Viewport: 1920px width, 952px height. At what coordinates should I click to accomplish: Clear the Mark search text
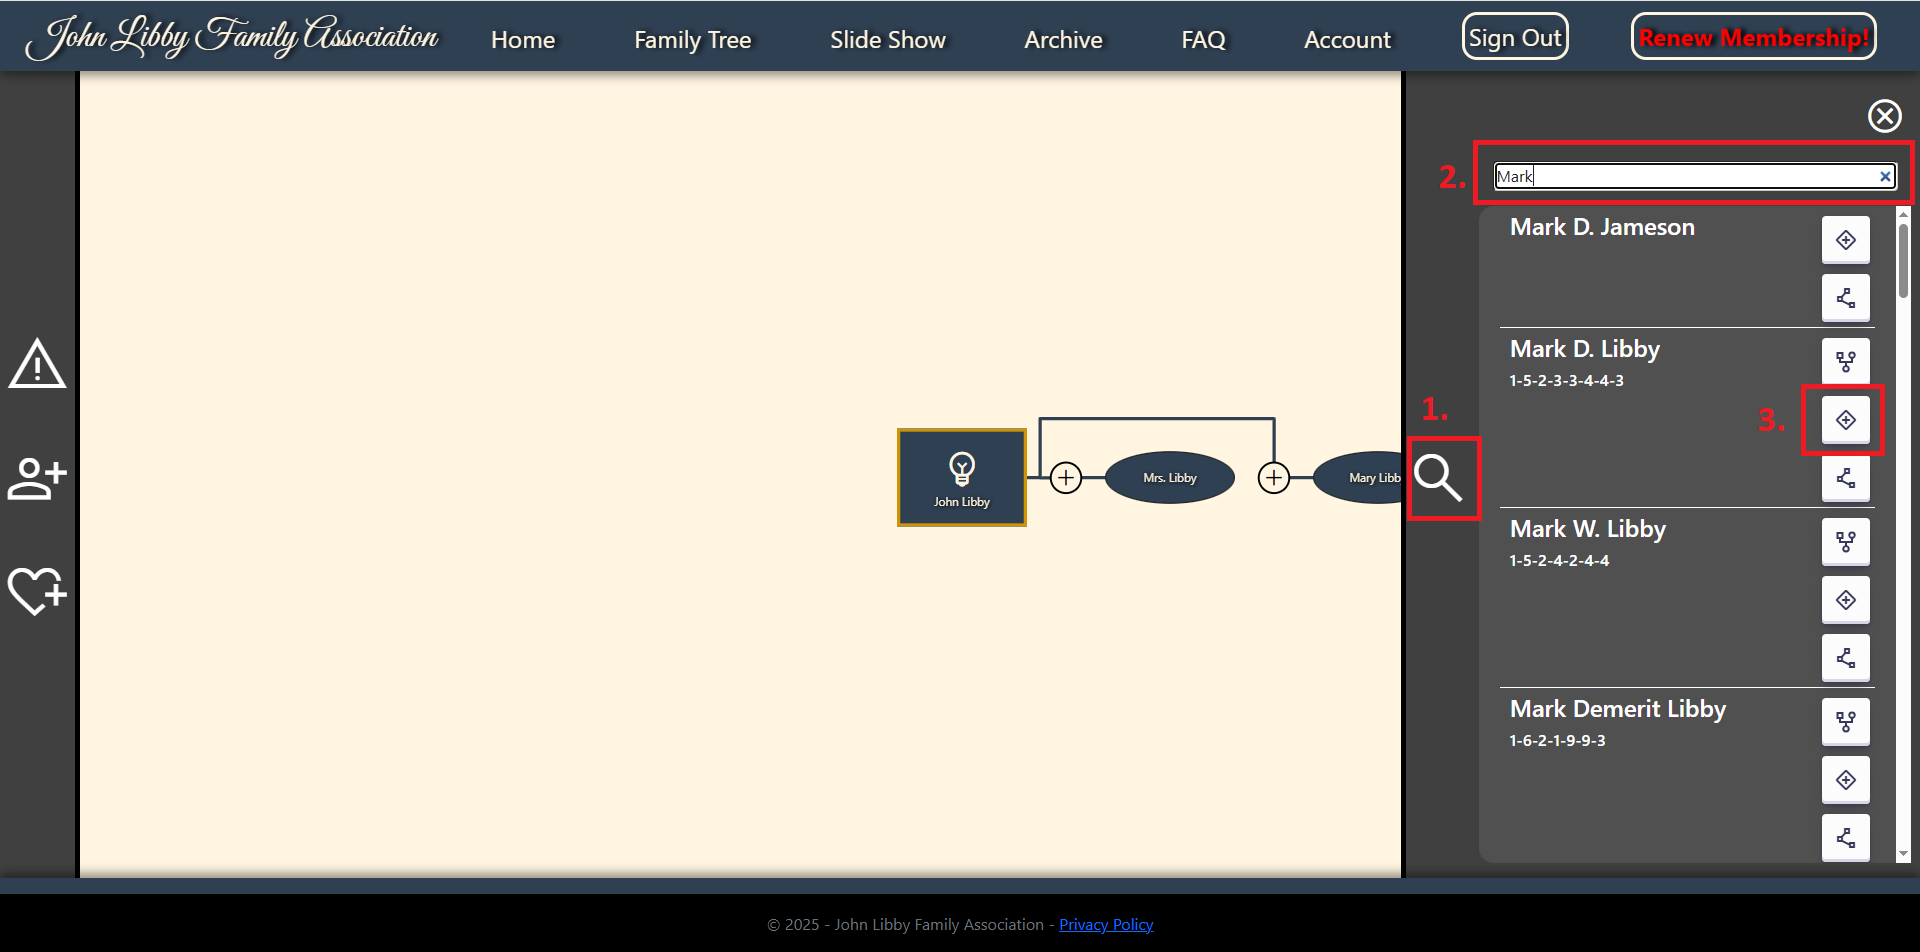tap(1885, 176)
